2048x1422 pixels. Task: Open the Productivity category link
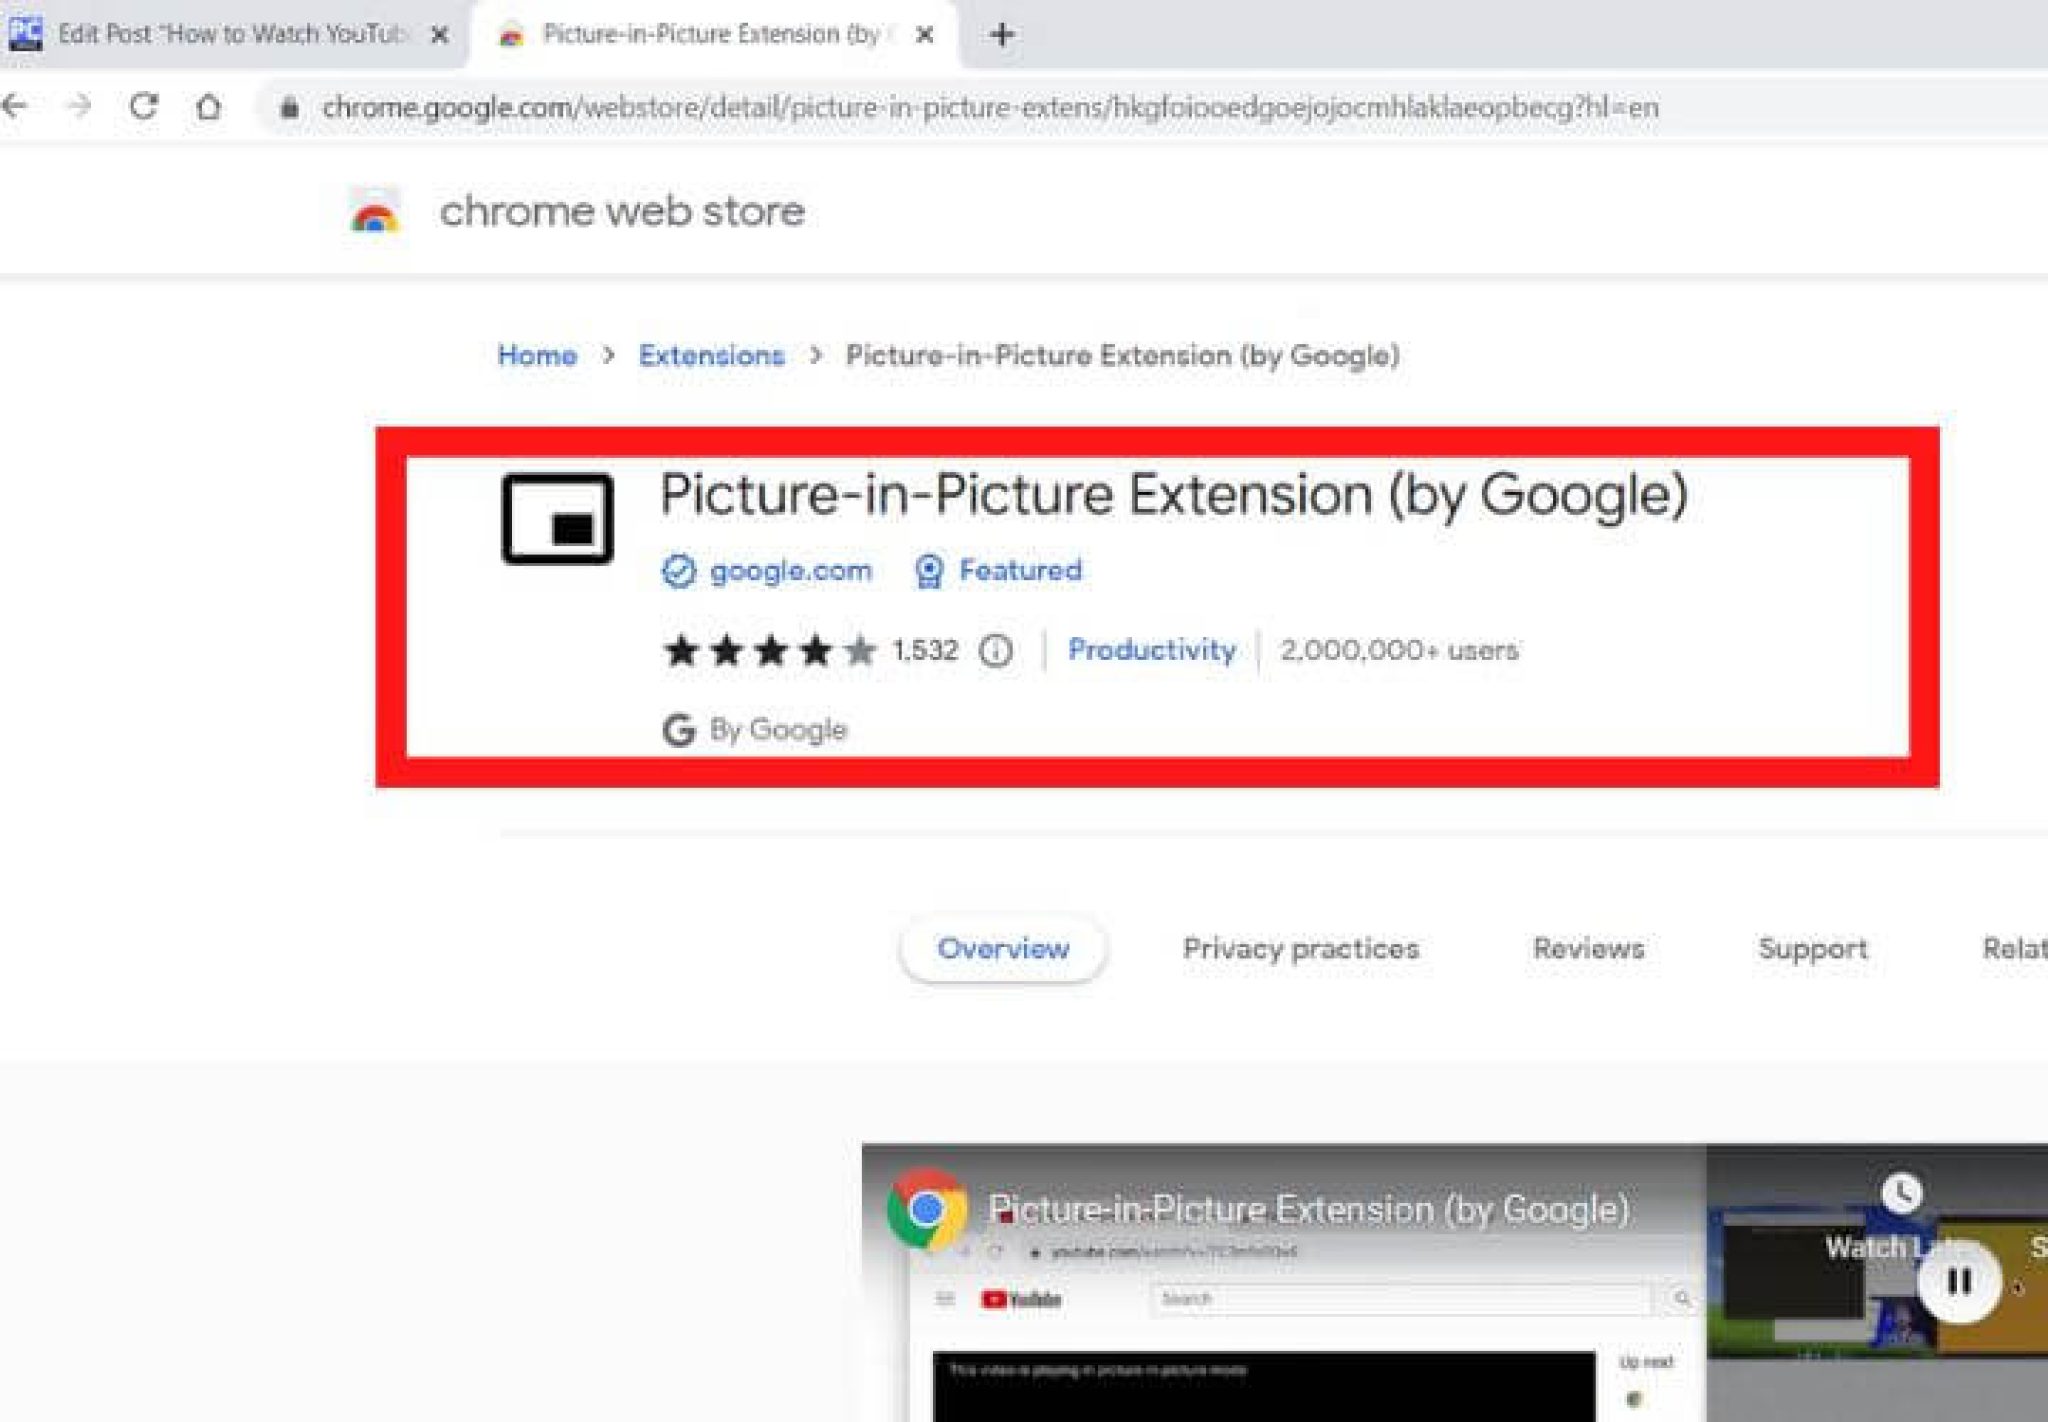(x=1152, y=650)
